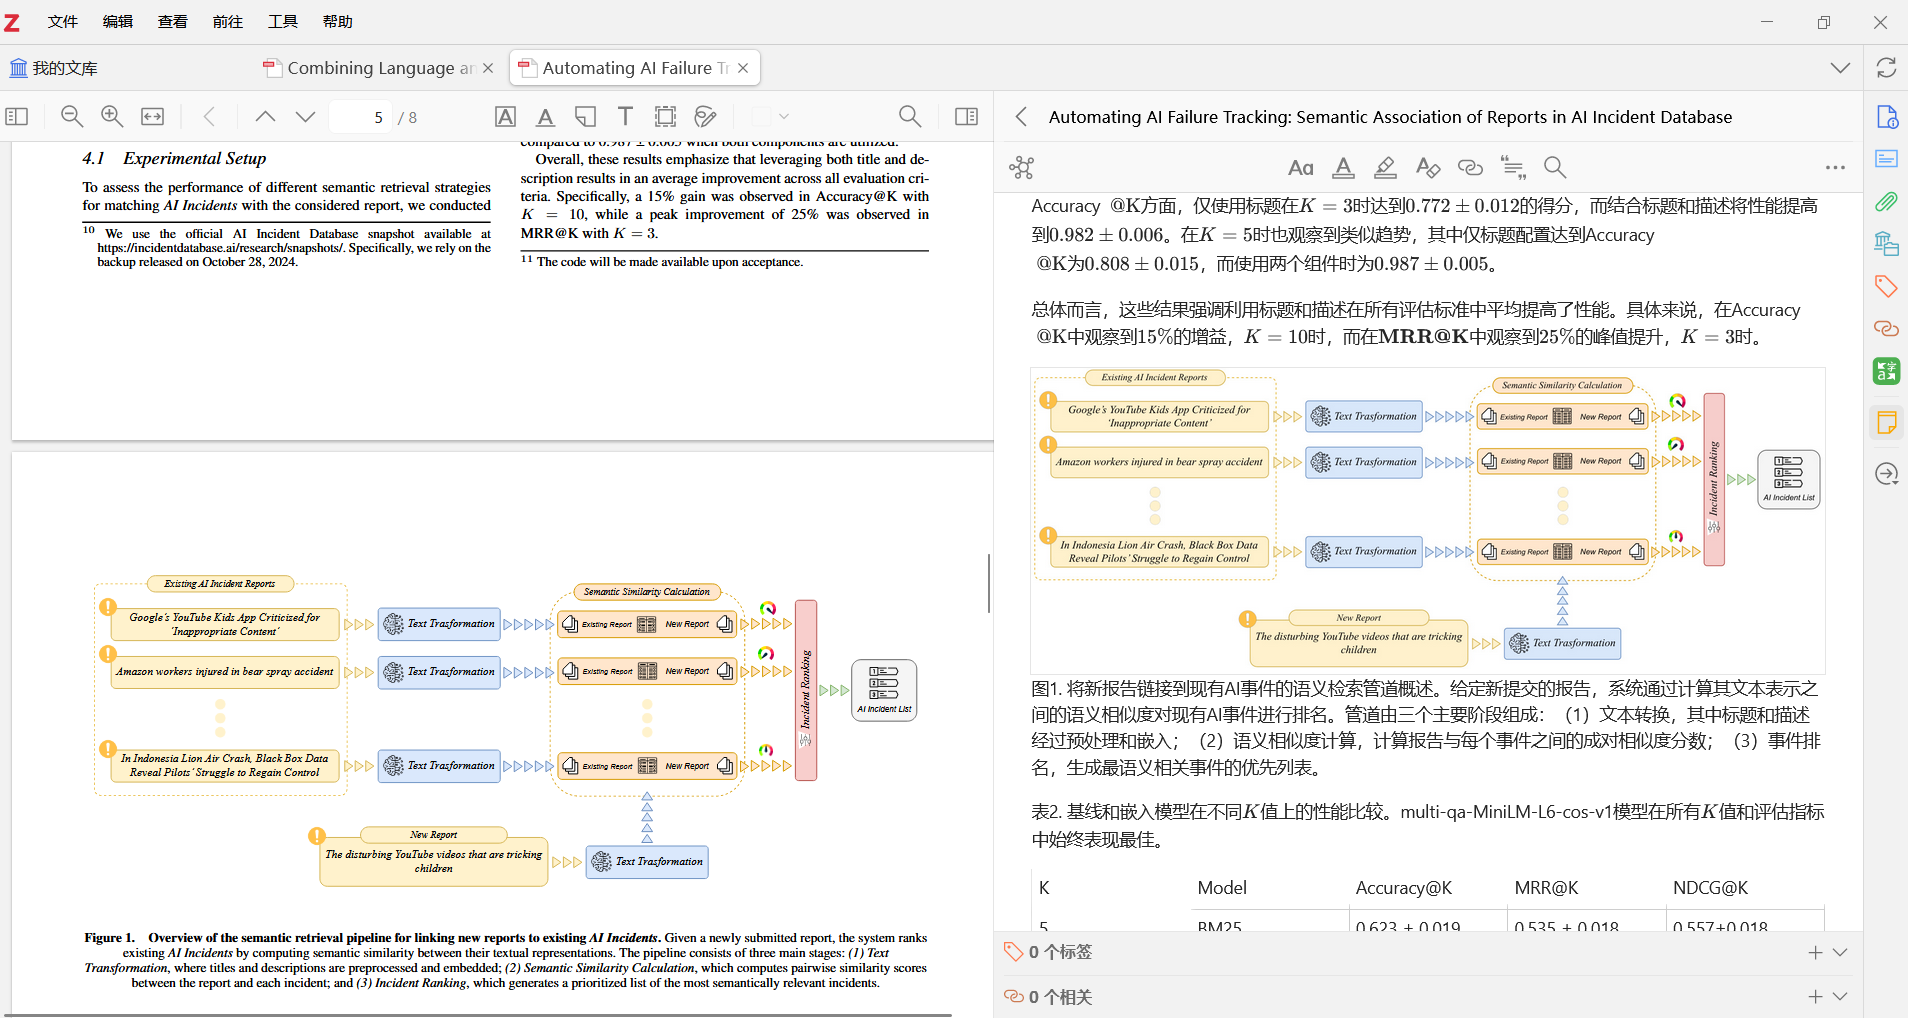
Task: Open note text format Aa tool
Action: coord(1300,167)
